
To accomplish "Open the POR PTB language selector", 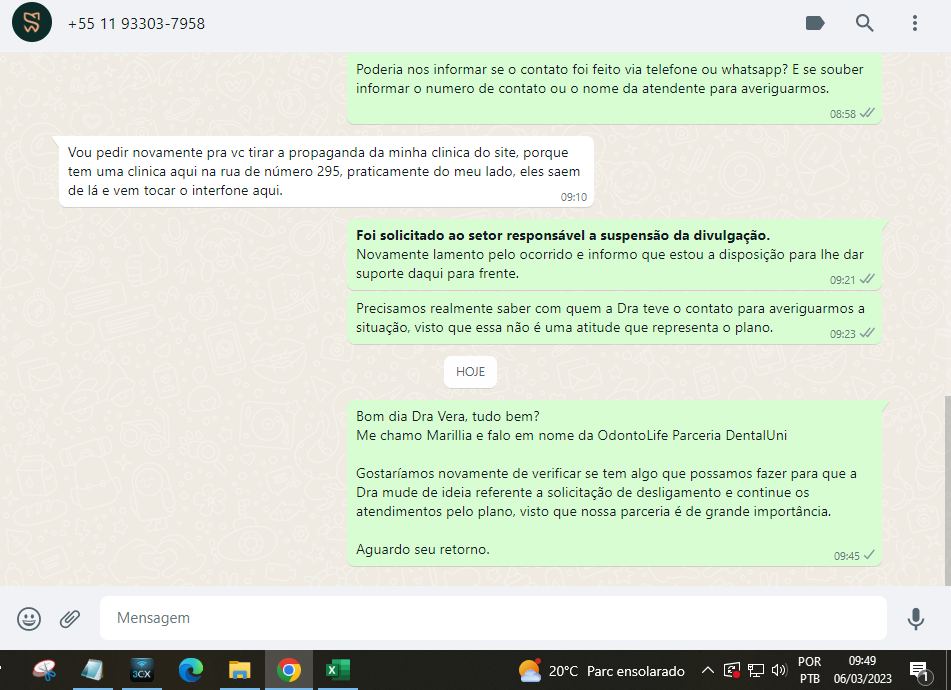I will click(810, 671).
